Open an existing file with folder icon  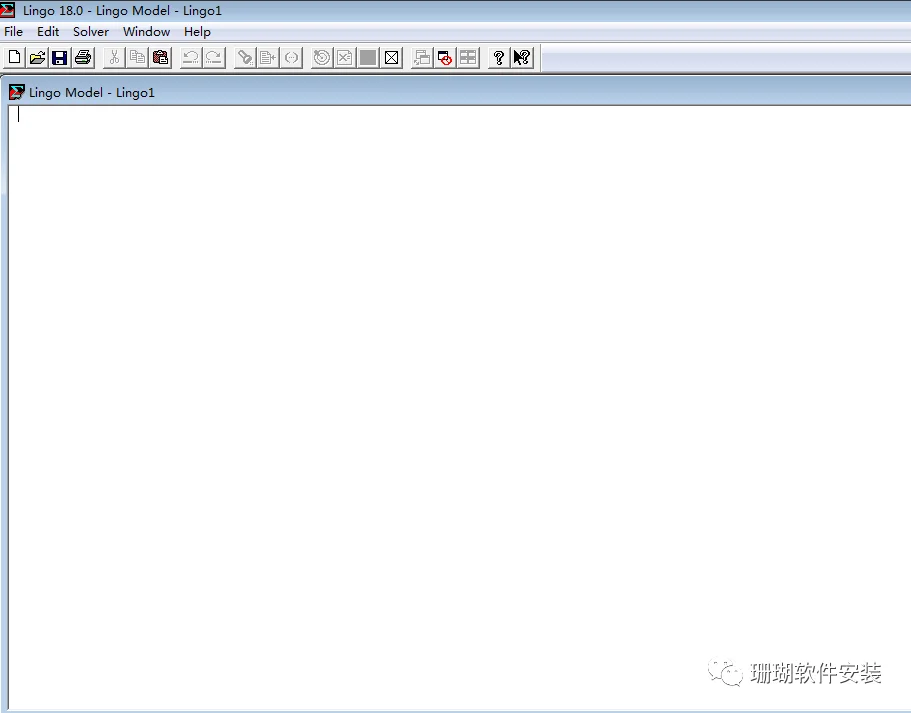[x=37, y=58]
